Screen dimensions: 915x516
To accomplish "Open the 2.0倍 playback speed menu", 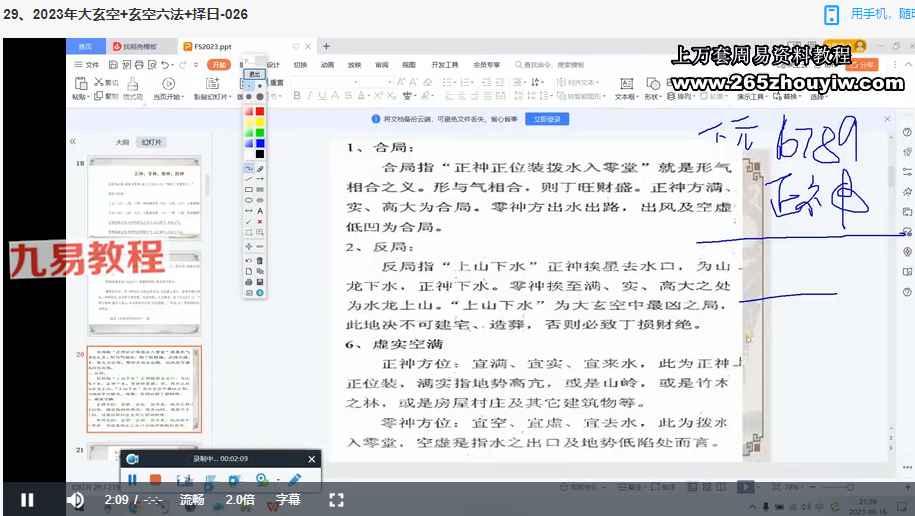I will [x=240, y=499].
